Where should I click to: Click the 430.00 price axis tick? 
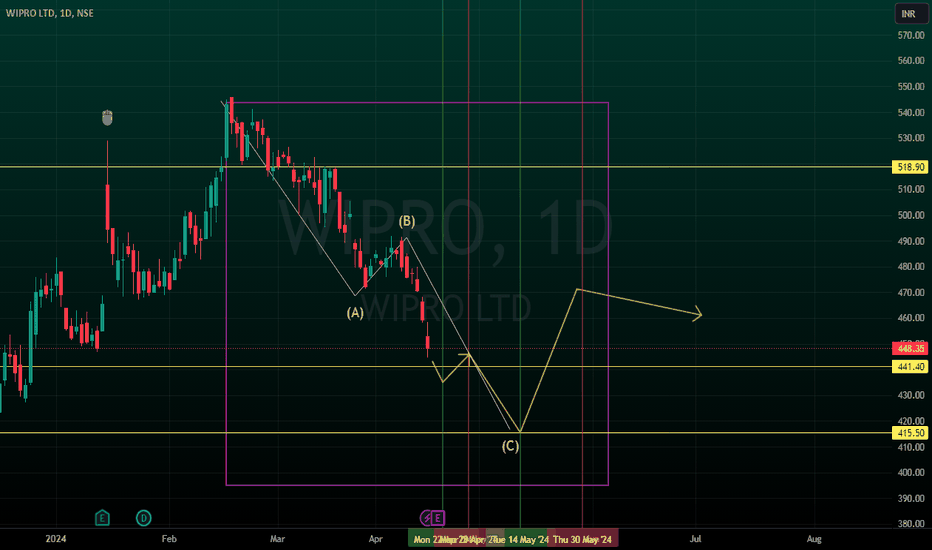click(911, 395)
